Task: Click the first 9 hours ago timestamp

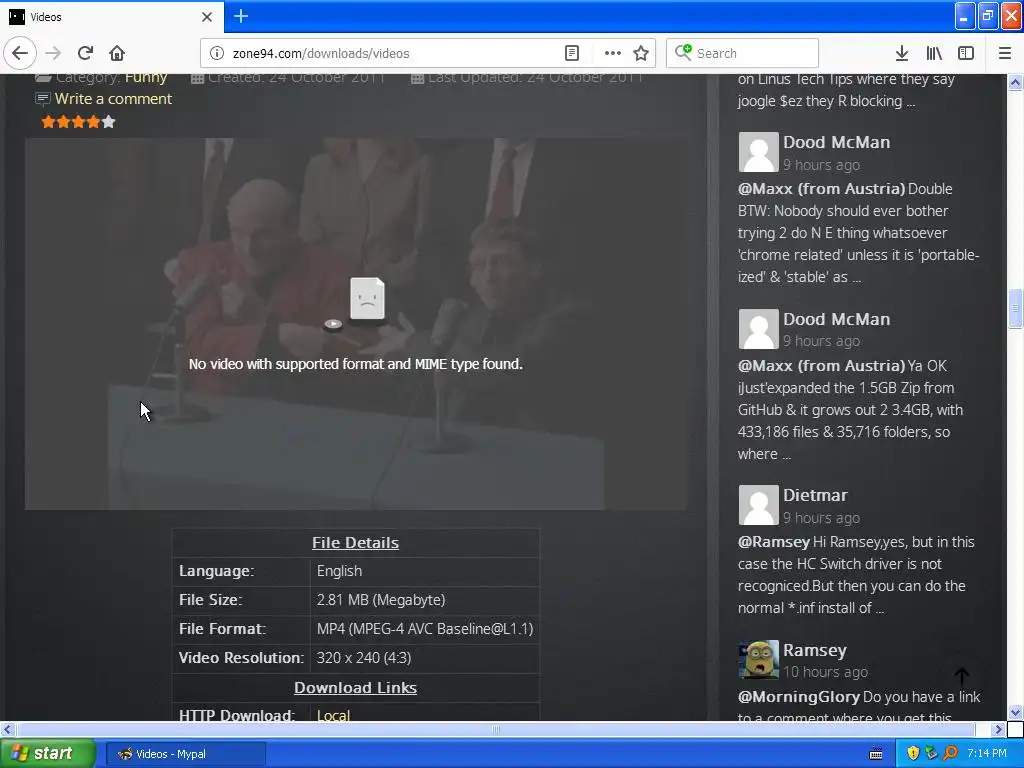Action: pyautogui.click(x=822, y=165)
